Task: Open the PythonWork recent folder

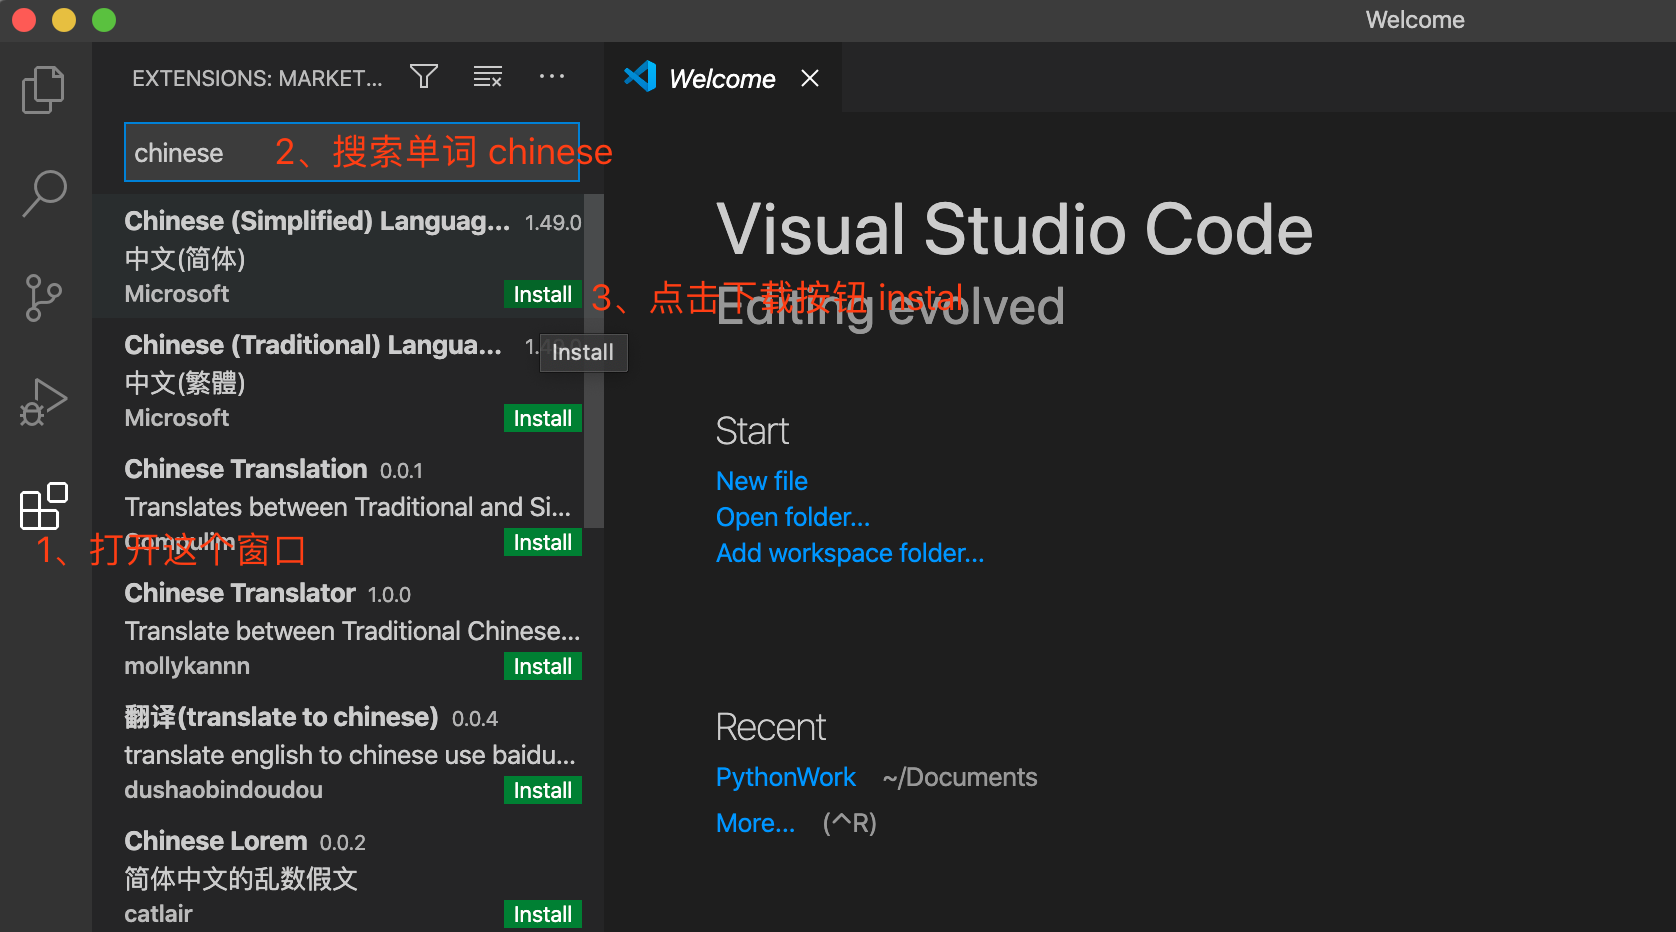Action: coord(785,776)
